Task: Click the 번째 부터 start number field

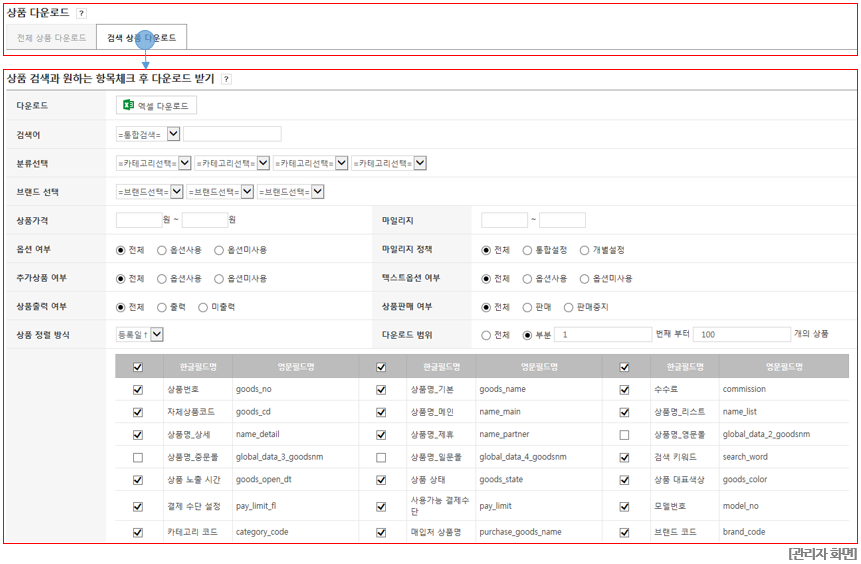Action: [x=603, y=334]
